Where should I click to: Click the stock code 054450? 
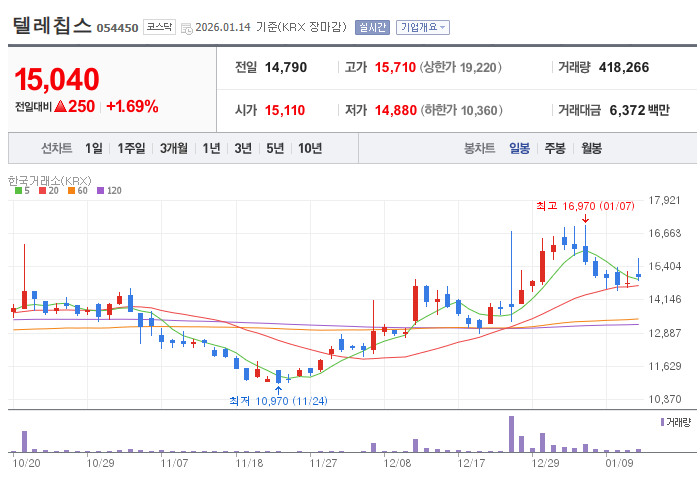coord(117,28)
